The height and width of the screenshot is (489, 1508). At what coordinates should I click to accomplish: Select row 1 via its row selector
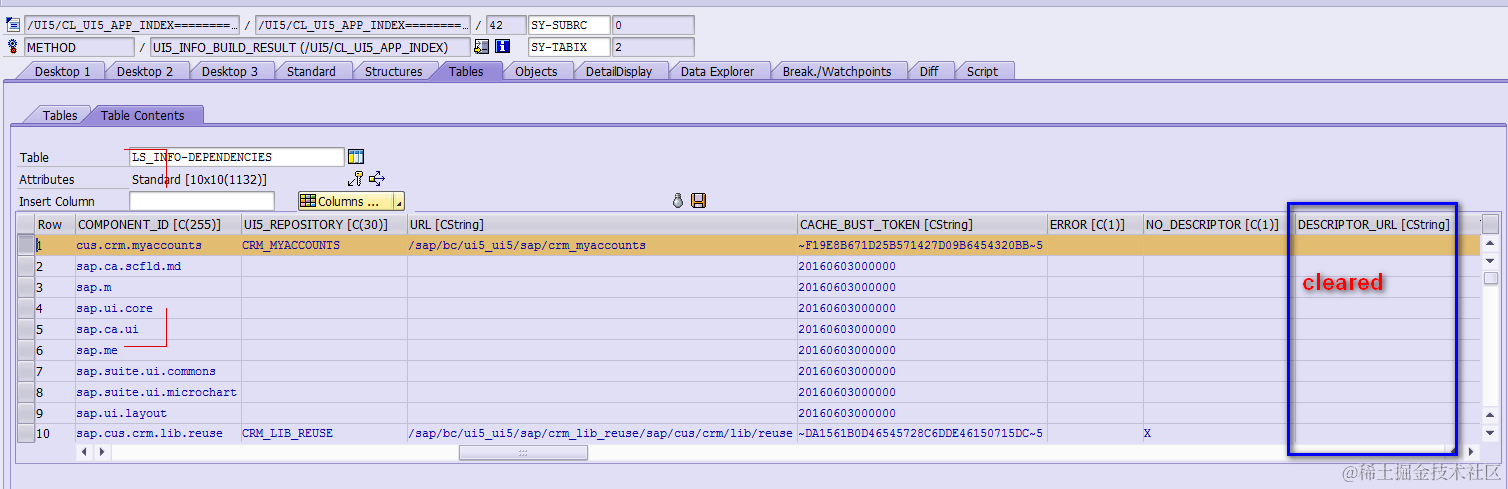click(x=26, y=245)
